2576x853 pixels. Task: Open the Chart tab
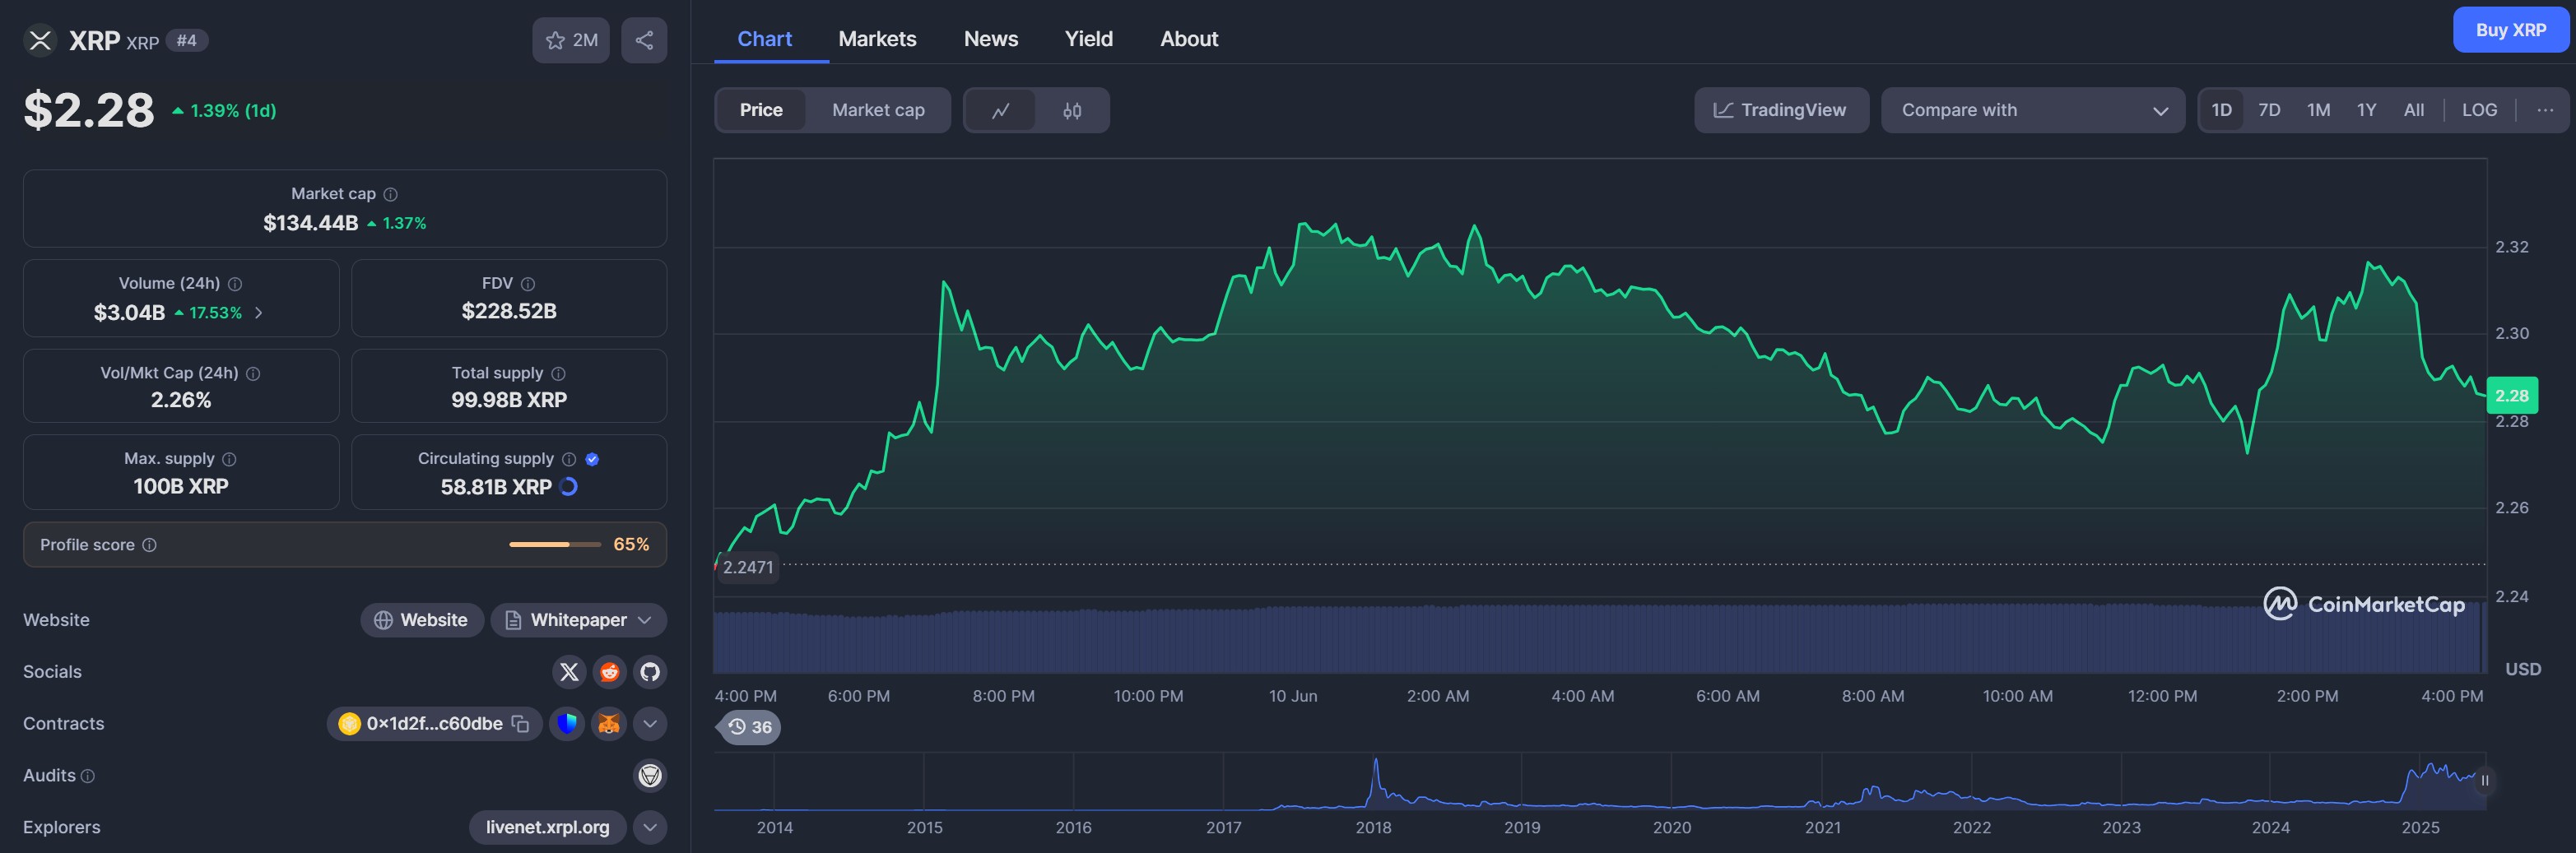click(764, 39)
